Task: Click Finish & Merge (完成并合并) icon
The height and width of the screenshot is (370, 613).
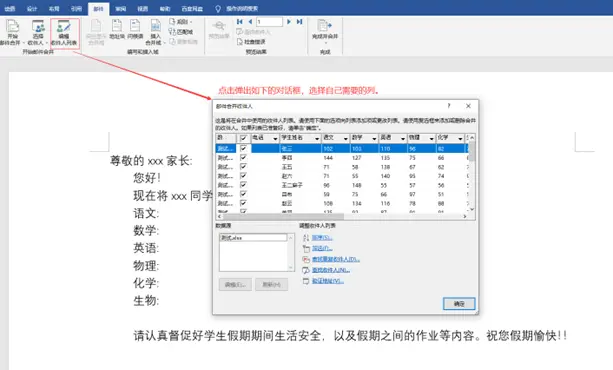Action: (x=324, y=25)
